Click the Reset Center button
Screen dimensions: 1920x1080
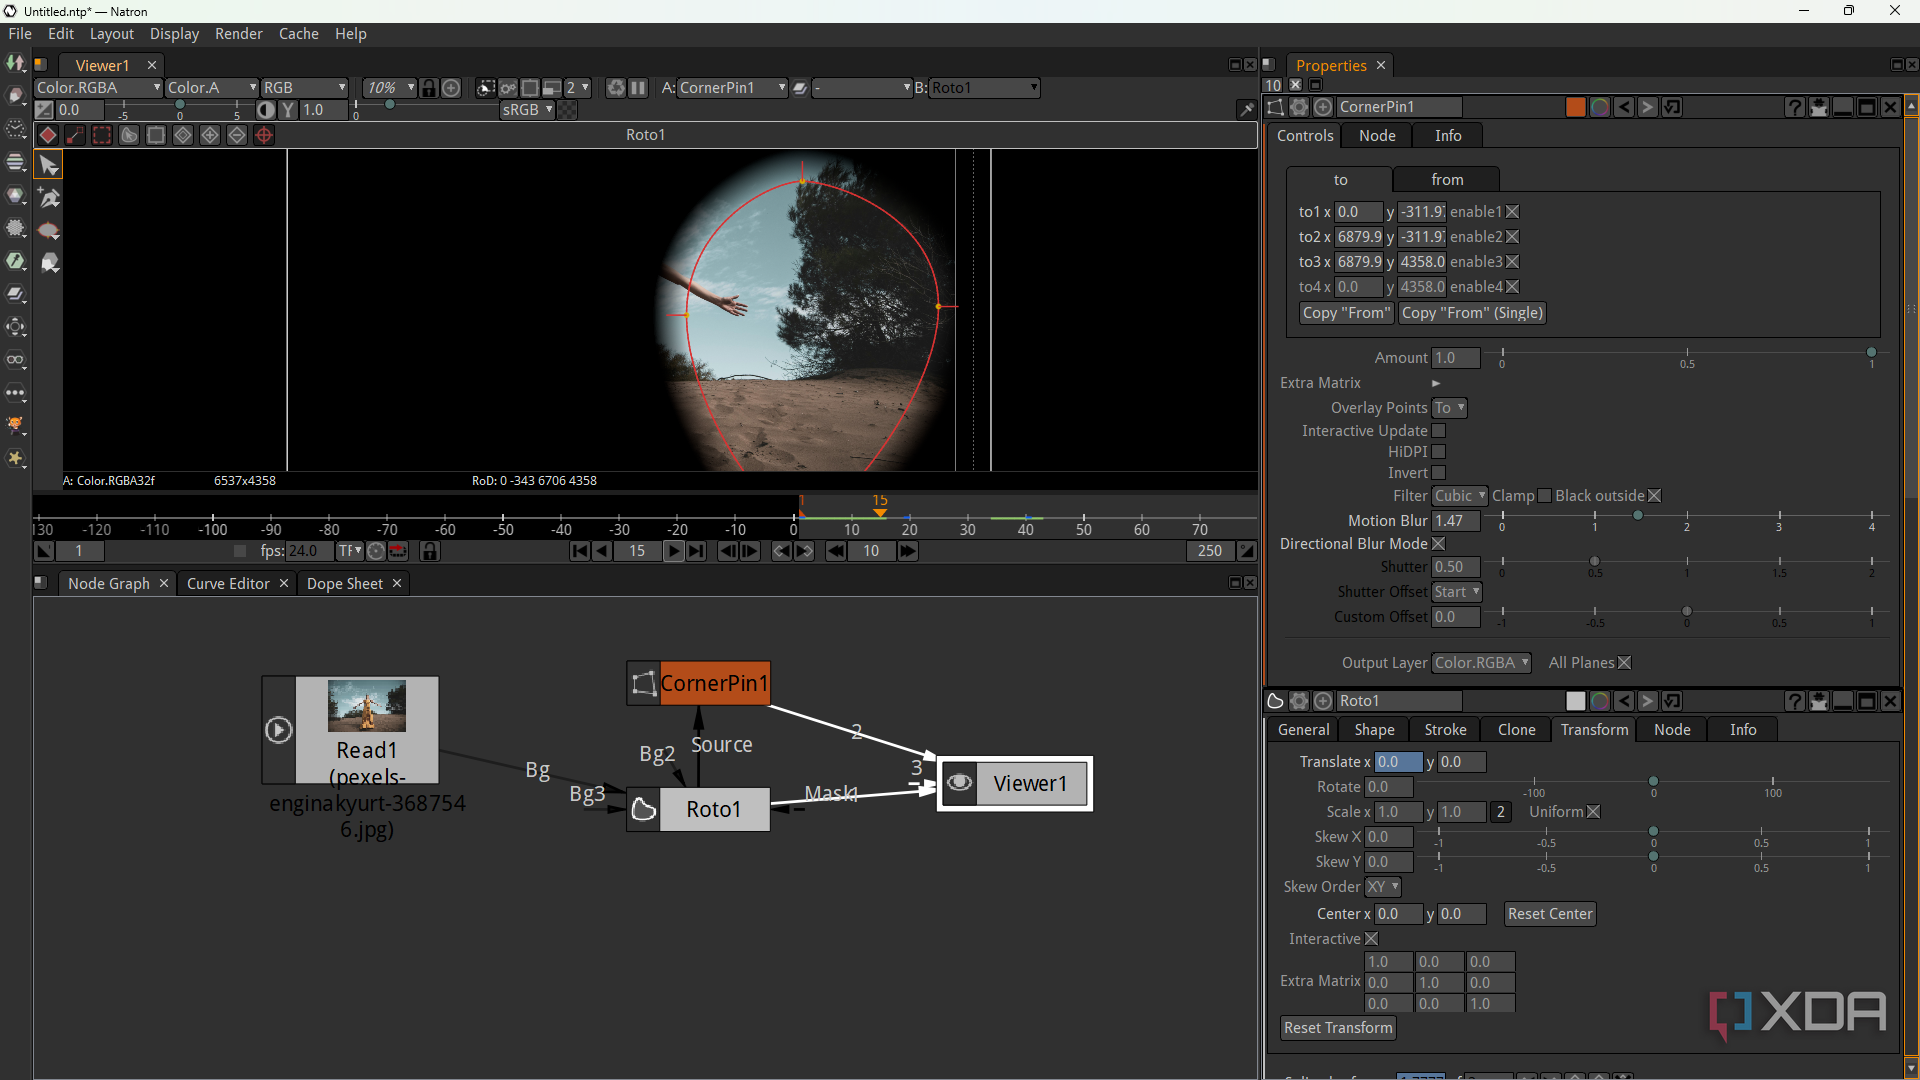click(x=1550, y=914)
